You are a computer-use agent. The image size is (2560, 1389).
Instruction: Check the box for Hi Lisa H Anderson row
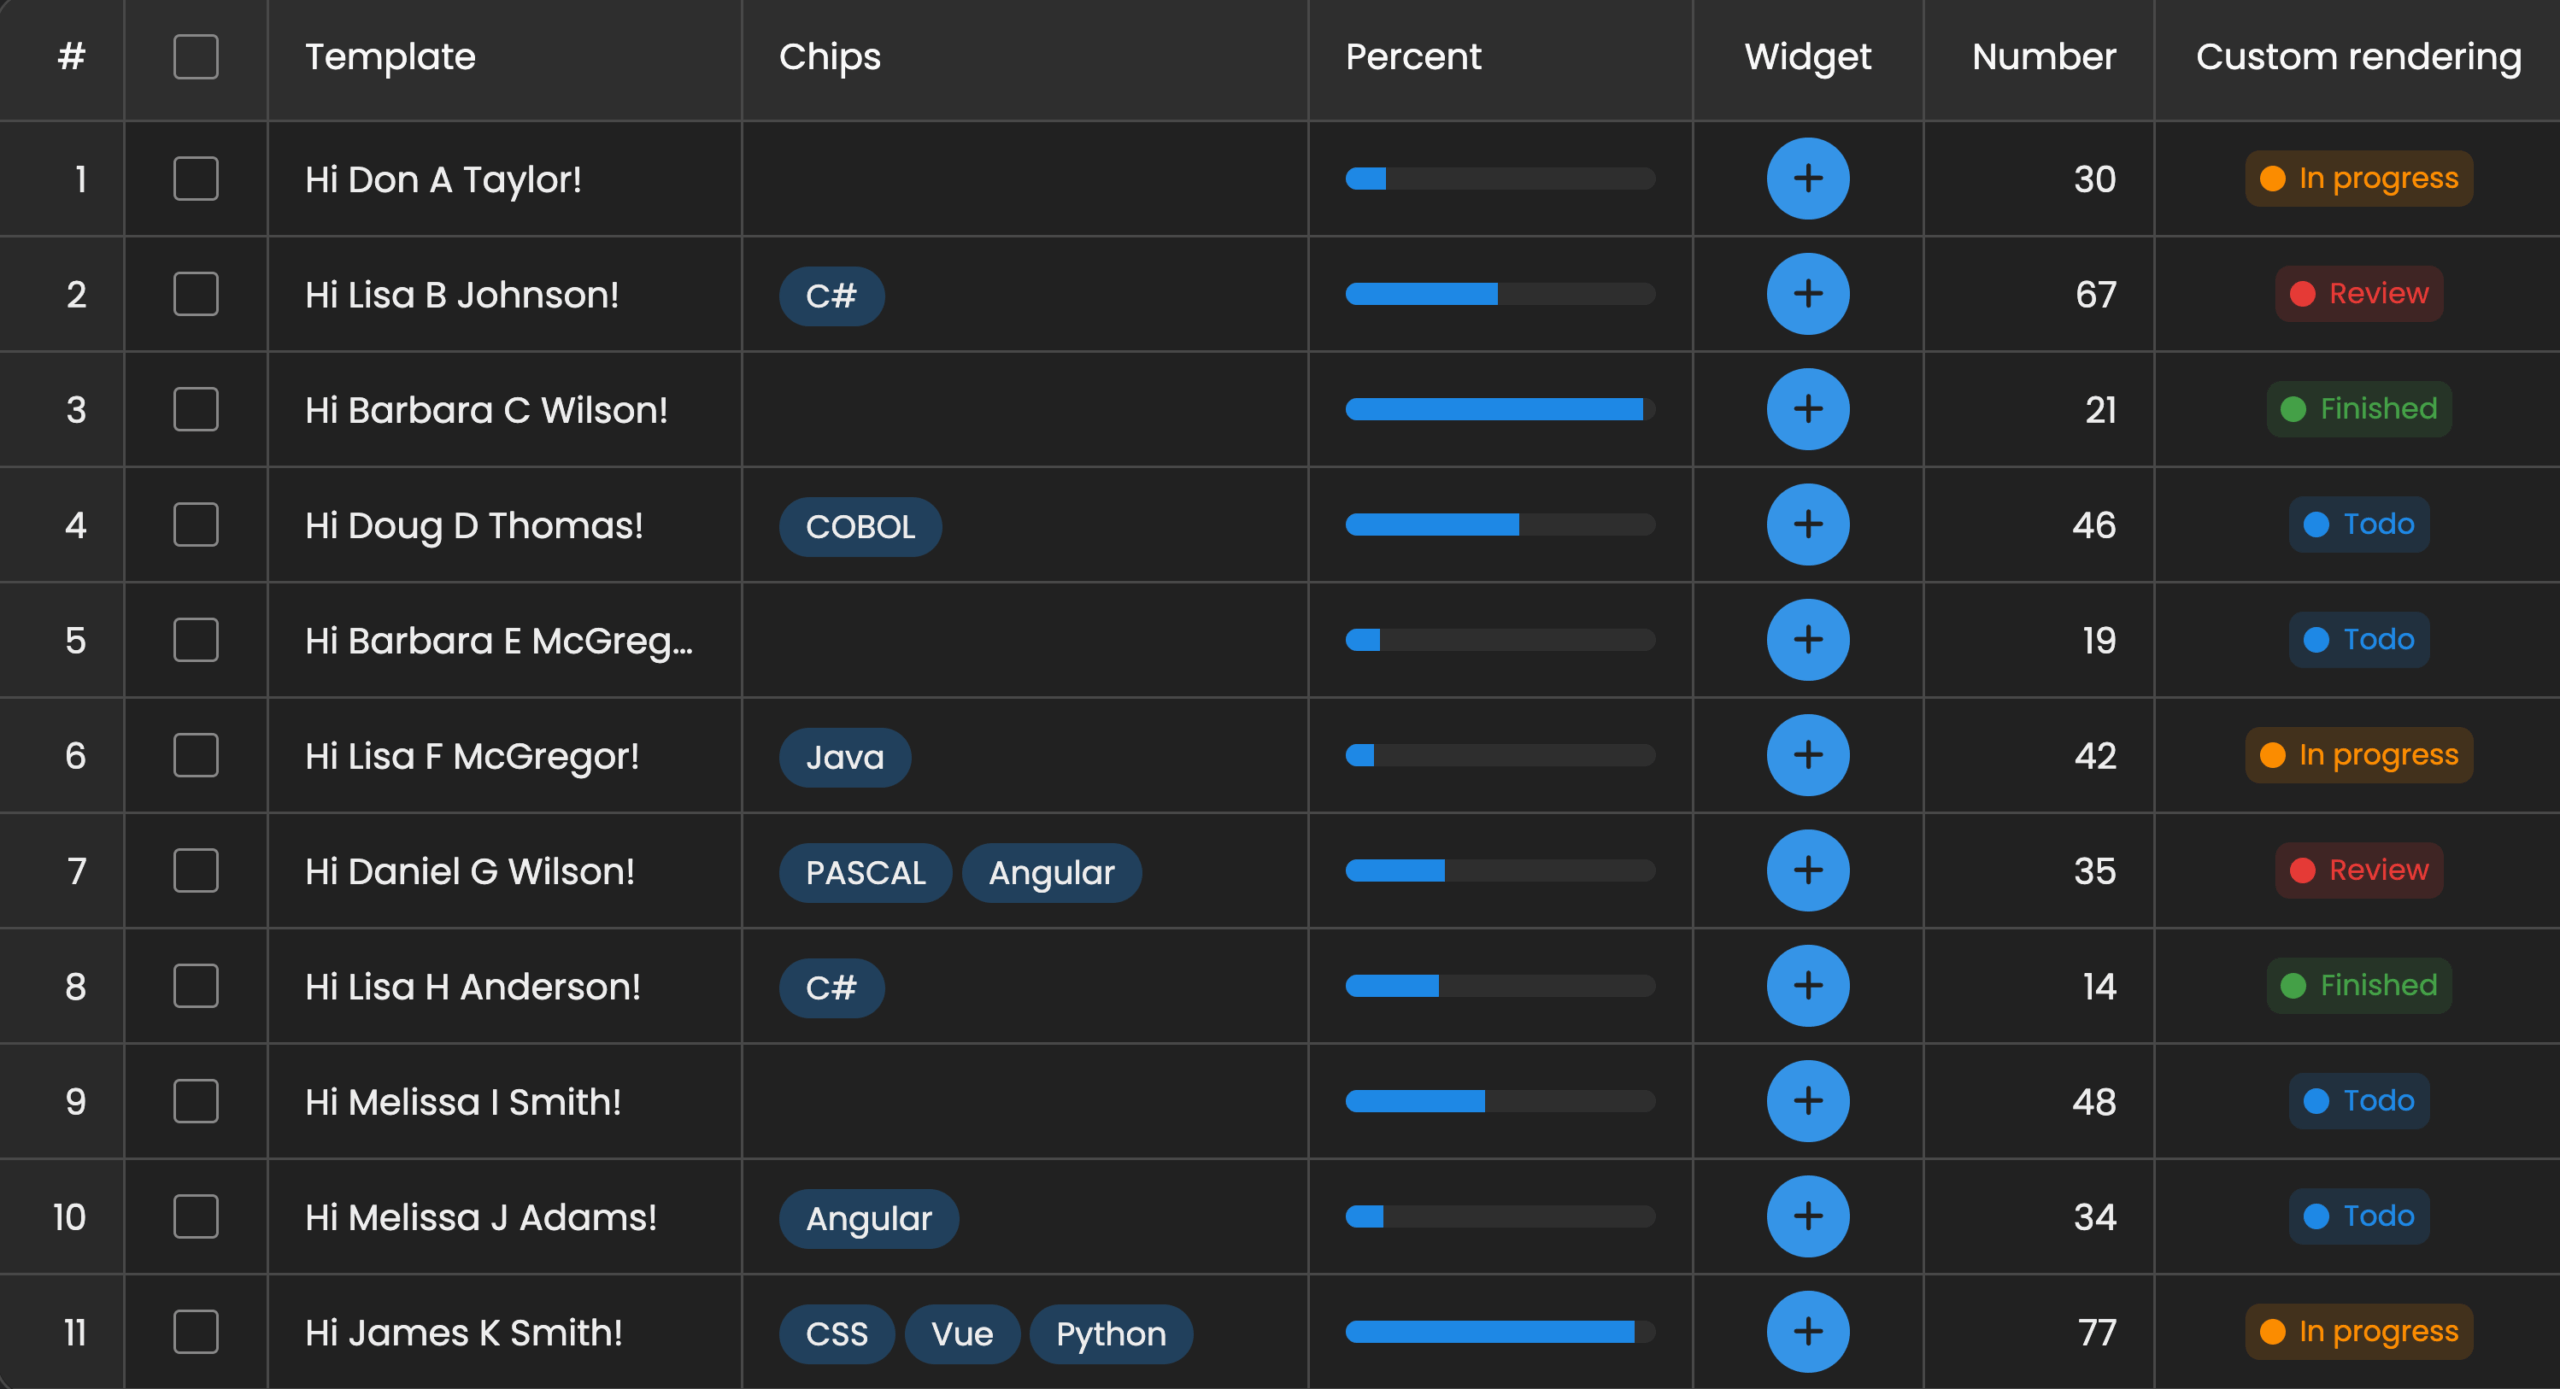196,986
